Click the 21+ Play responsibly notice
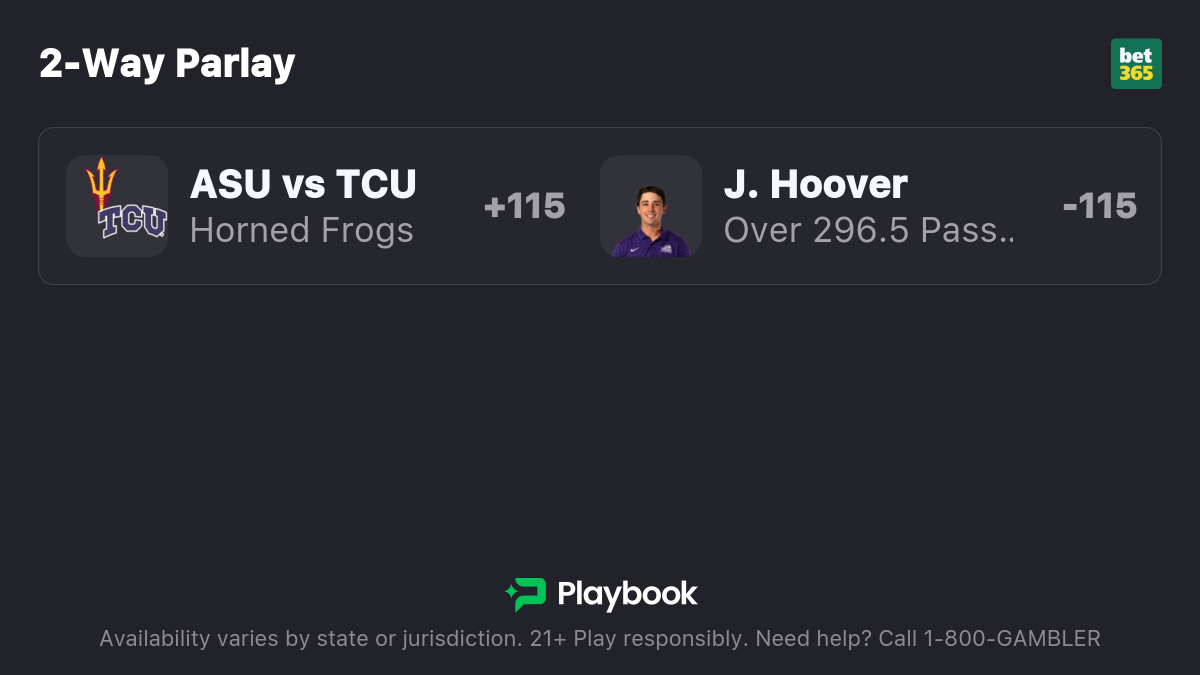Viewport: 1200px width, 675px height. click(637, 639)
